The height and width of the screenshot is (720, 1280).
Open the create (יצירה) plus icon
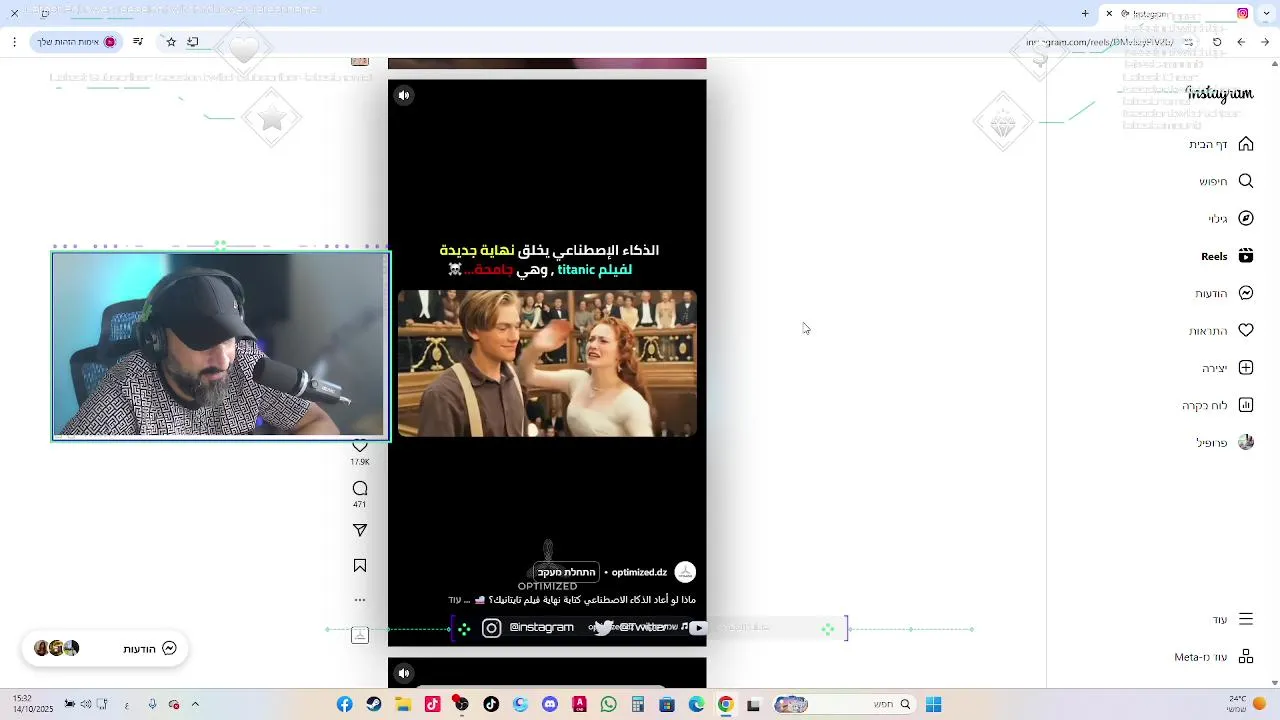(x=1246, y=368)
